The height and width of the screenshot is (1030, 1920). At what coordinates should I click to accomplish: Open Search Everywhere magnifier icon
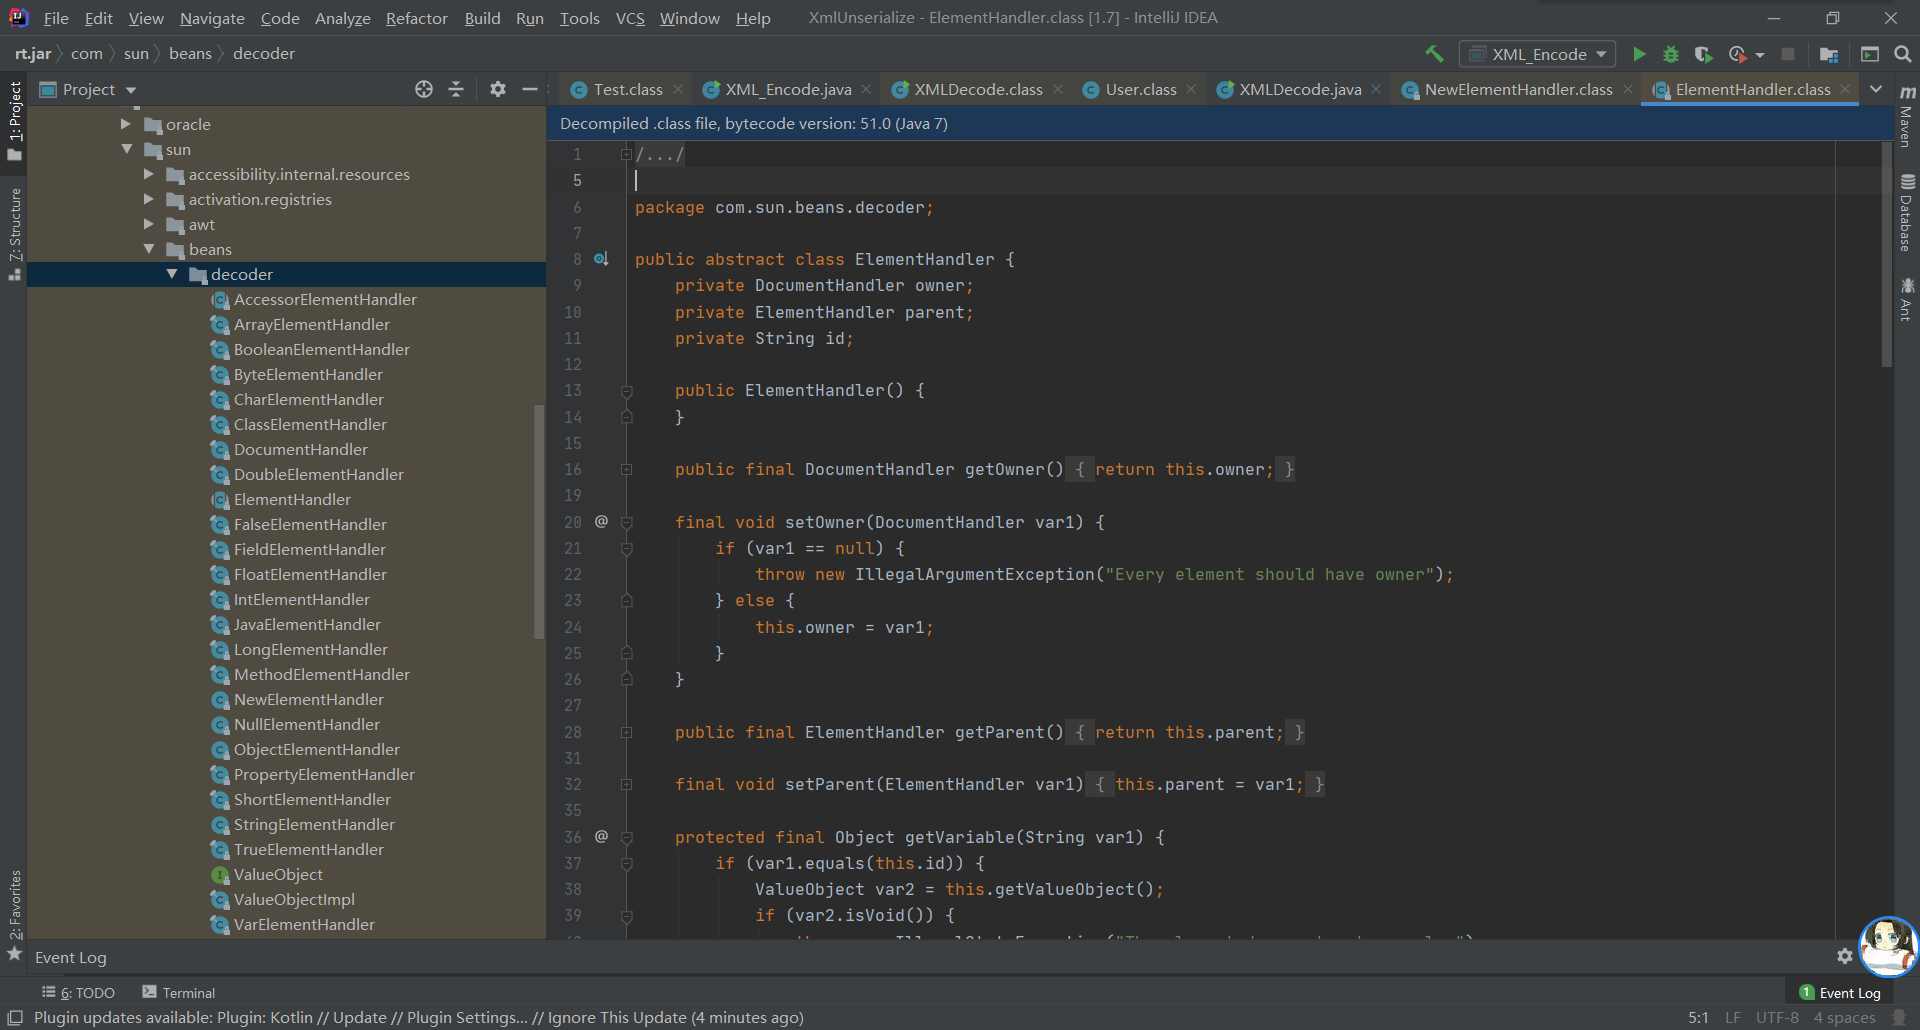click(x=1902, y=54)
